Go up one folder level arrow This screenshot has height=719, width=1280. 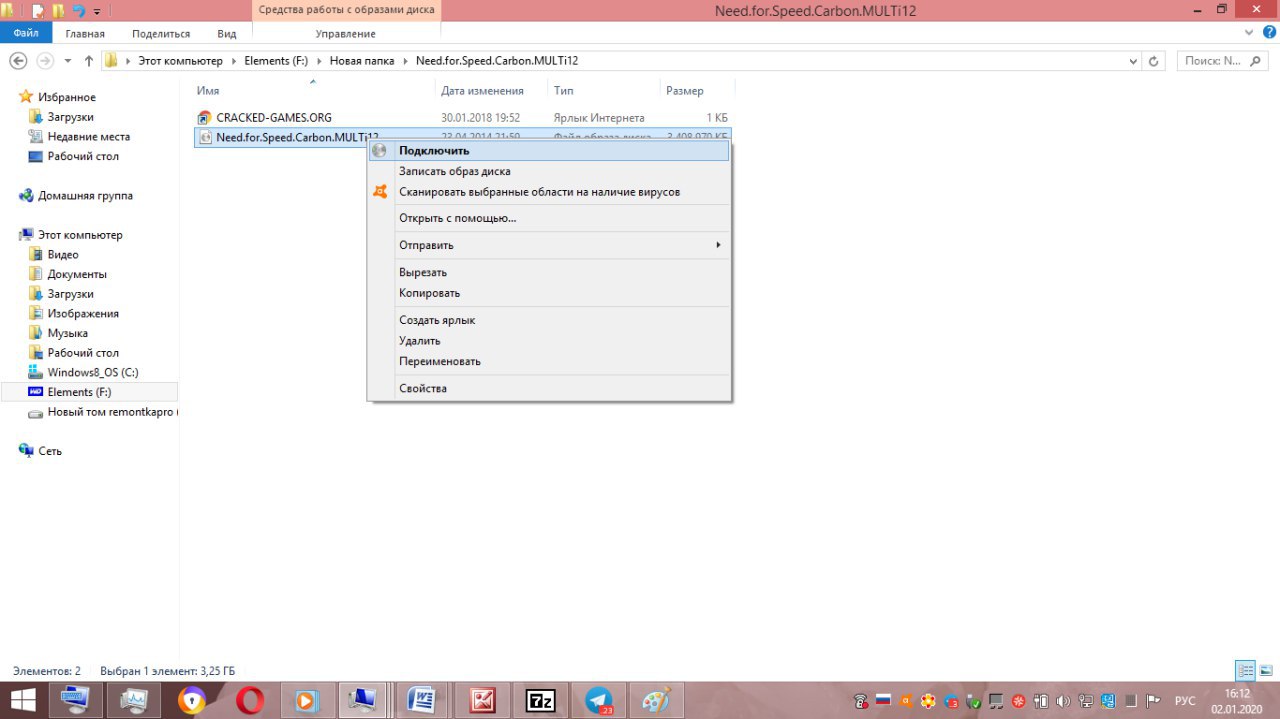click(89, 61)
